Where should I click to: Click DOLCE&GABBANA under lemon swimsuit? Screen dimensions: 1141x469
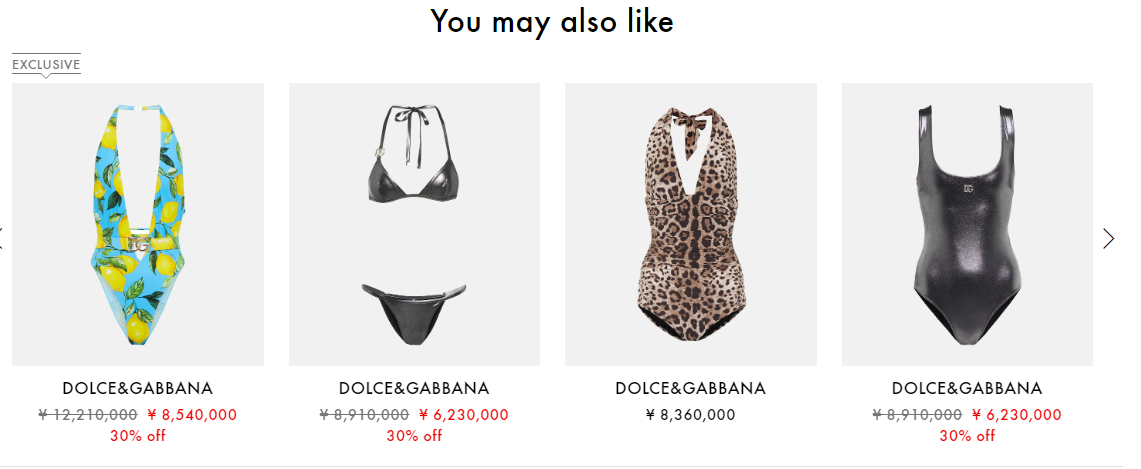tap(138, 388)
